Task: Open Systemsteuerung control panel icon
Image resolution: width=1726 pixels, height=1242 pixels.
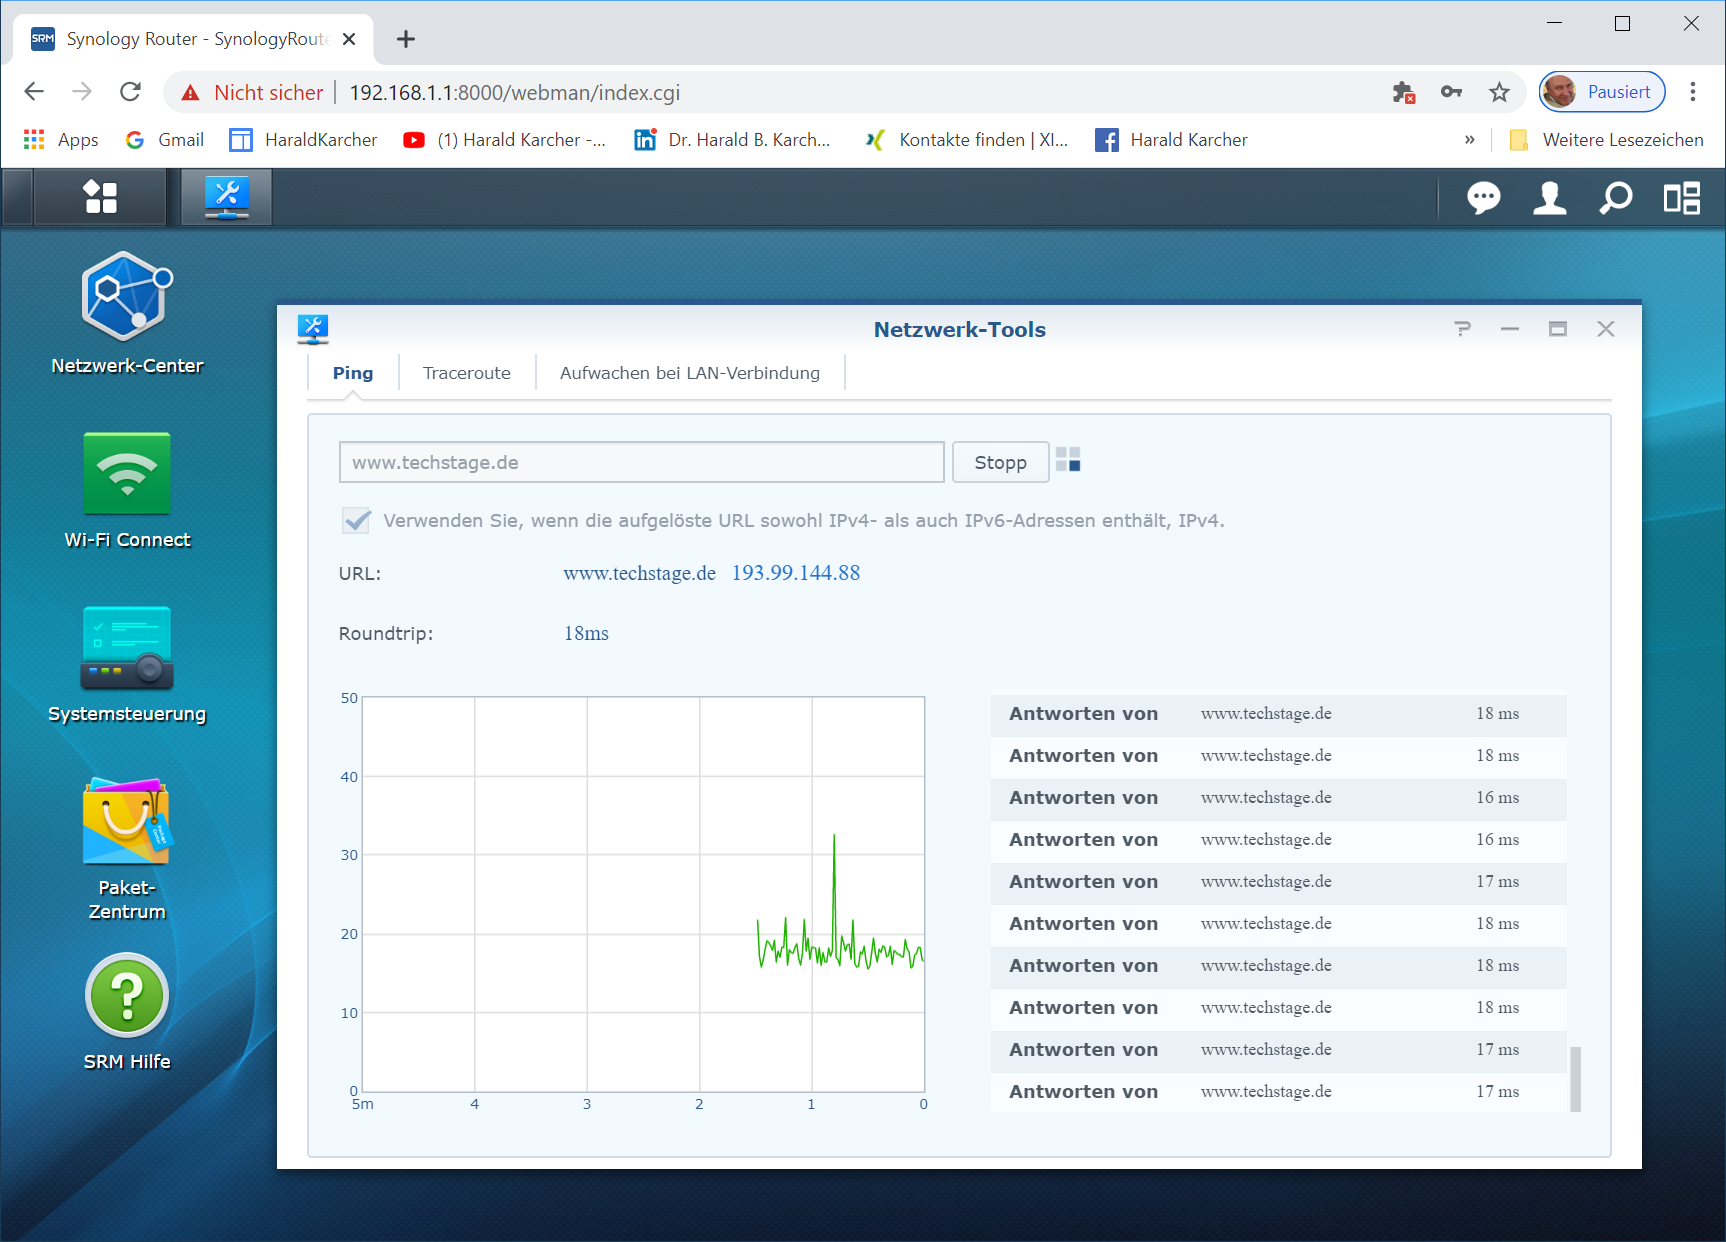Action: (x=127, y=648)
